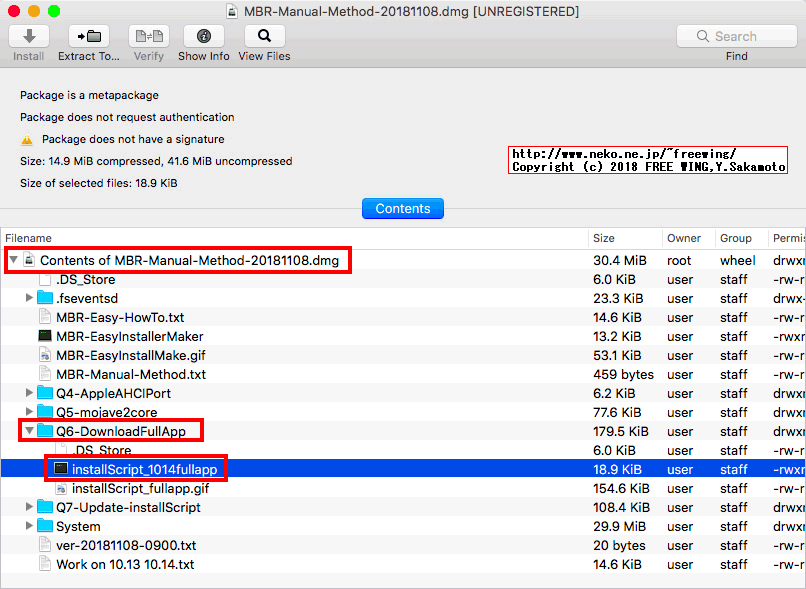Viewport: 806px width, 589px height.
Task: Click the root owner cell
Action: point(679,261)
